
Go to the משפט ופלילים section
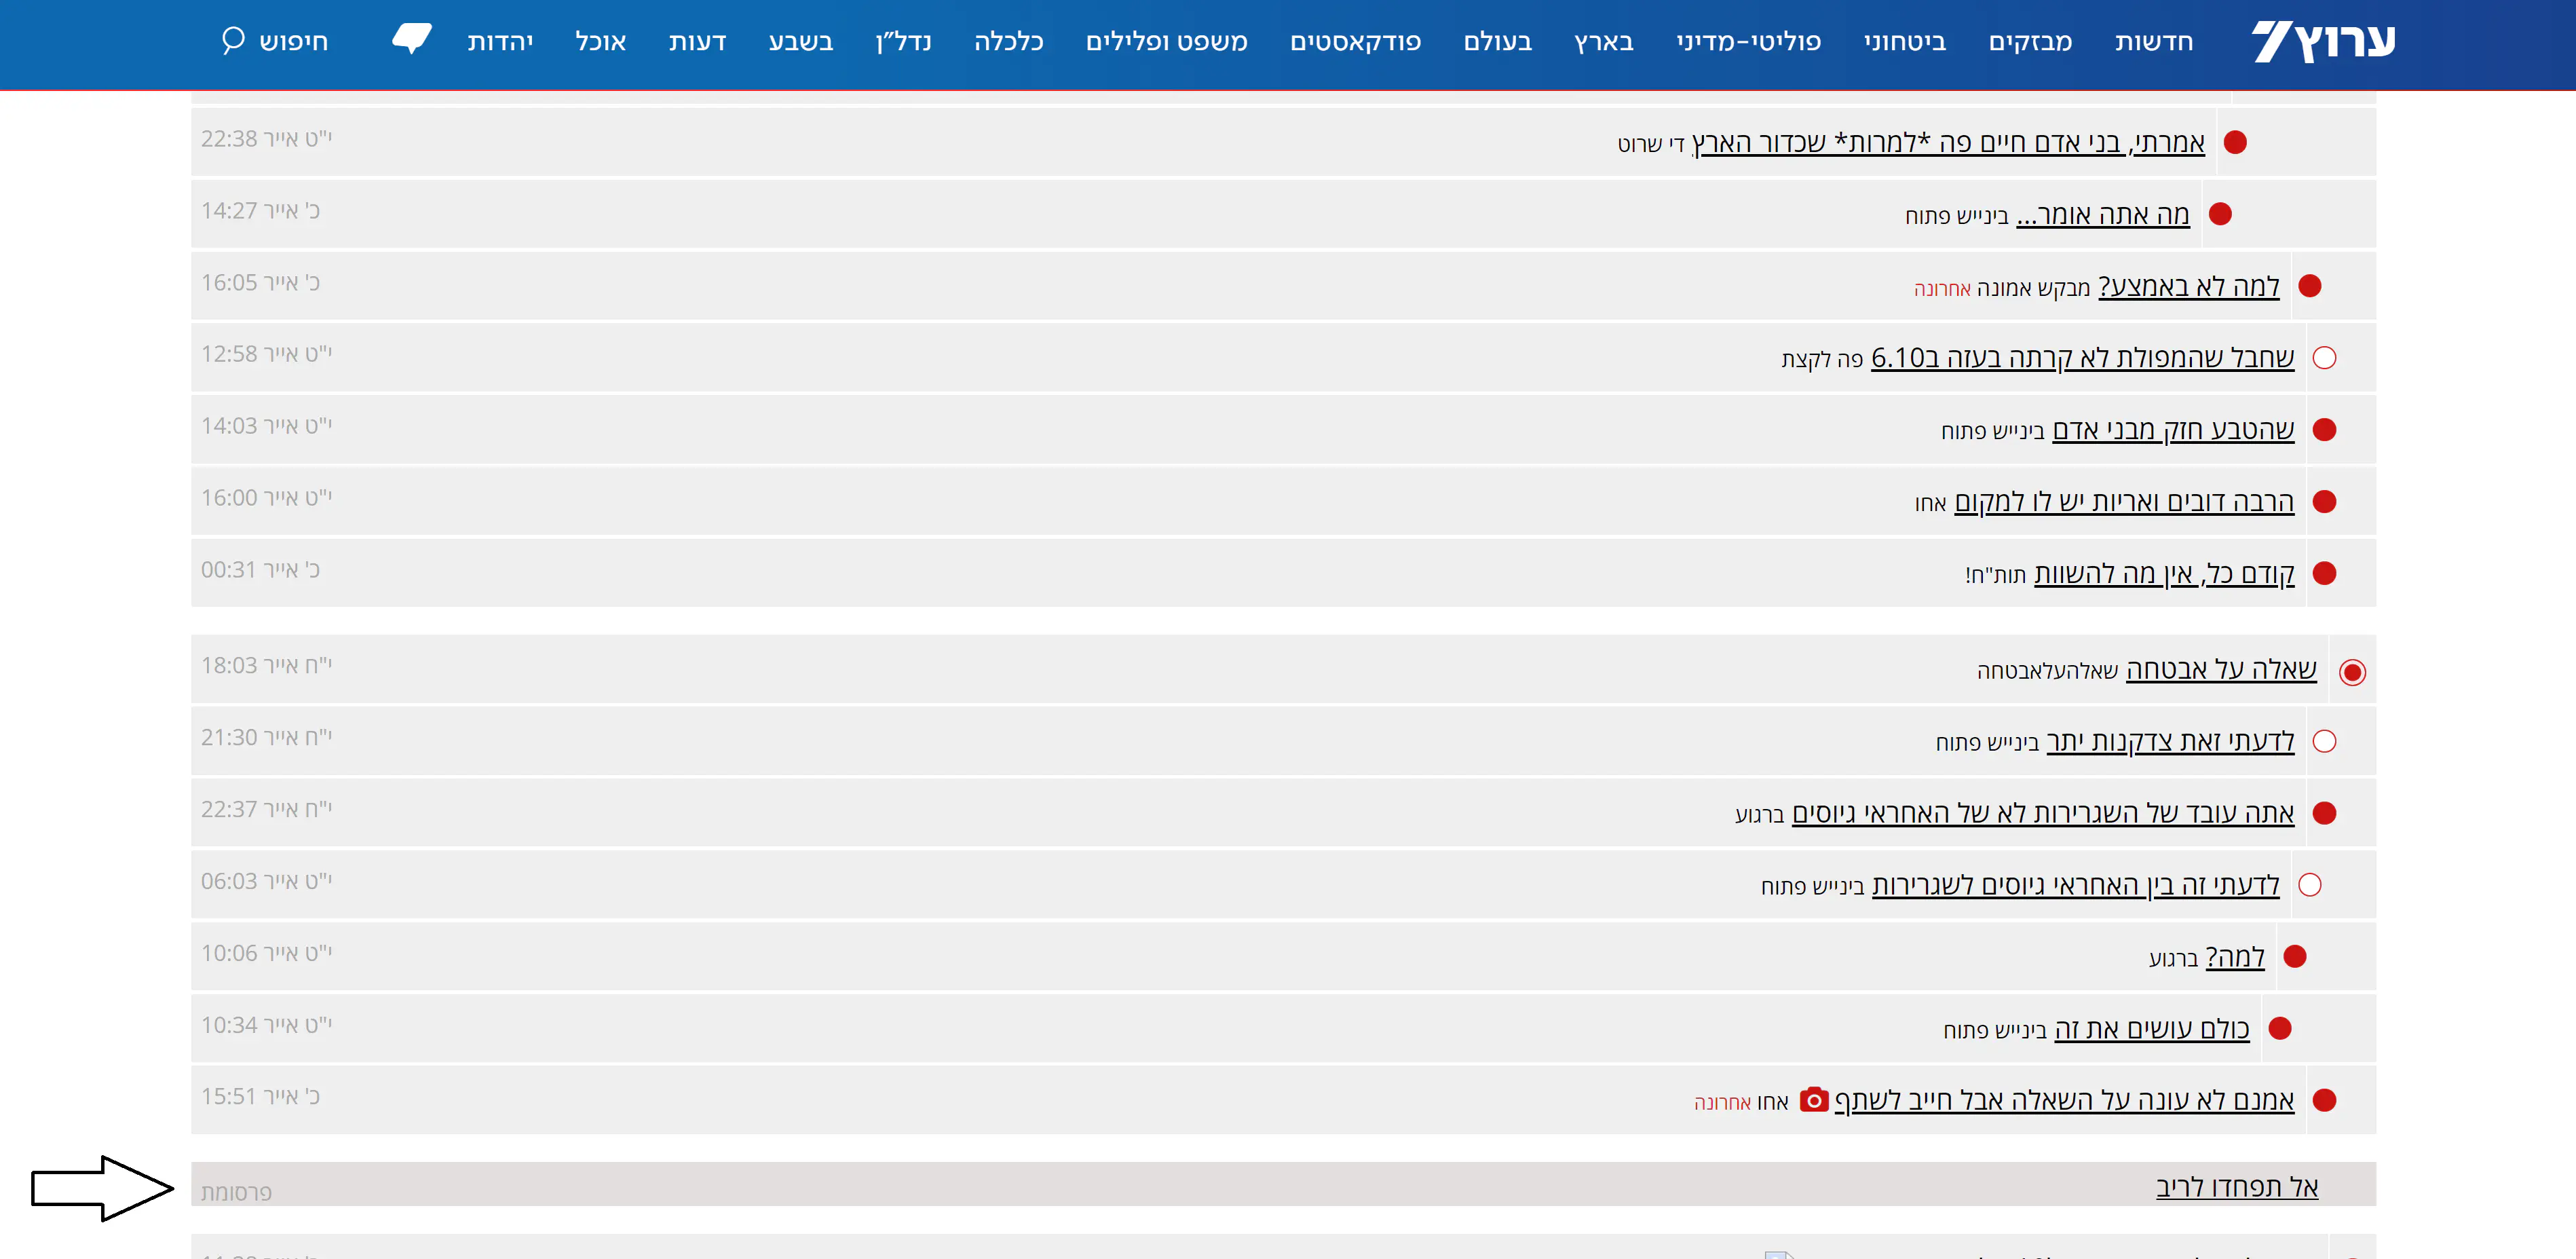(1166, 42)
